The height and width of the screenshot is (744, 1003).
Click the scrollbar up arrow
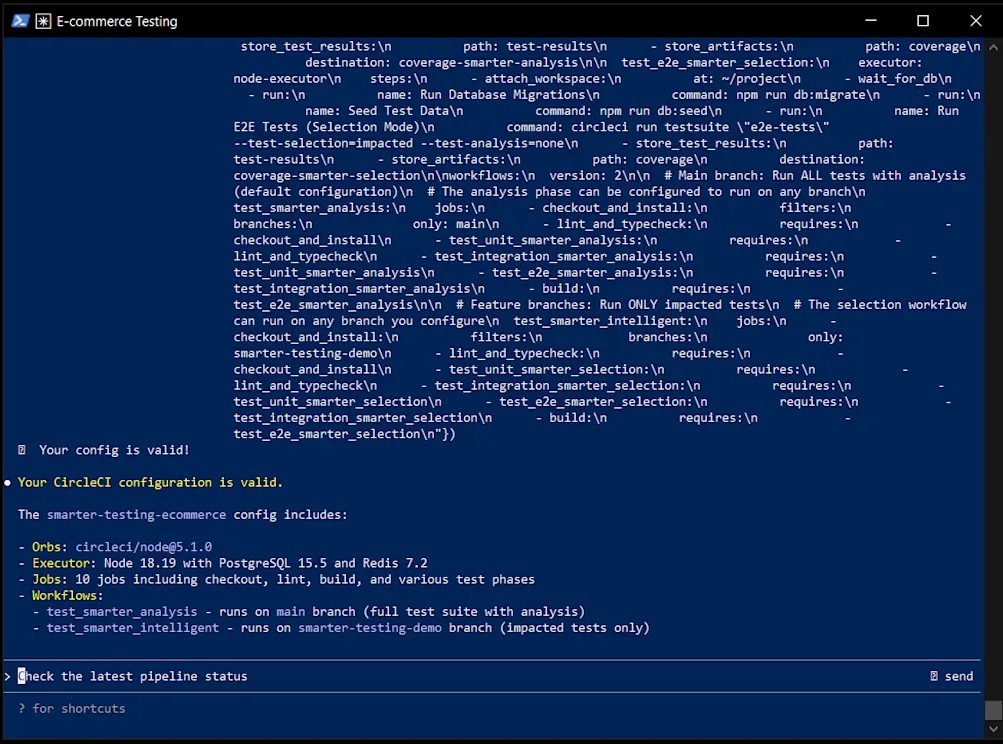click(993, 47)
